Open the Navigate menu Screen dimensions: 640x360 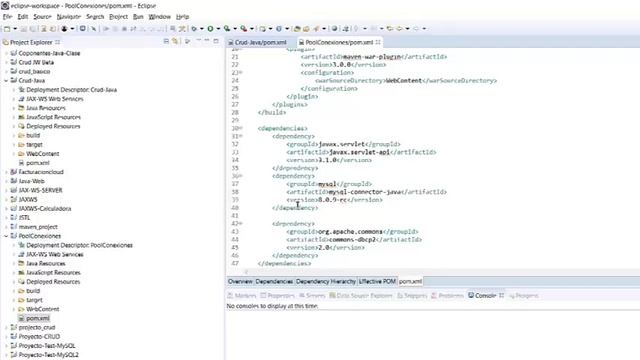(69, 17)
